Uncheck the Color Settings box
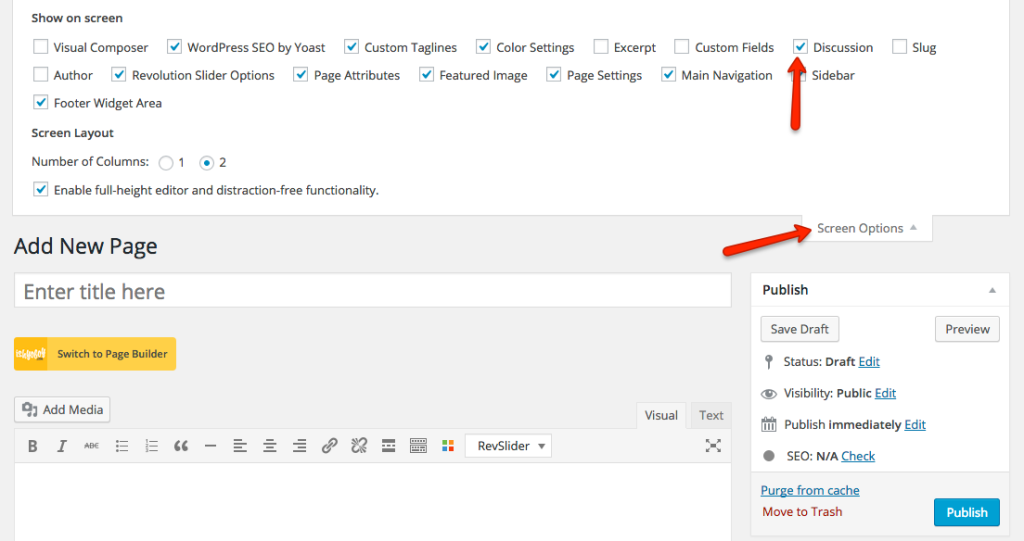This screenshot has width=1024, height=541. point(483,47)
